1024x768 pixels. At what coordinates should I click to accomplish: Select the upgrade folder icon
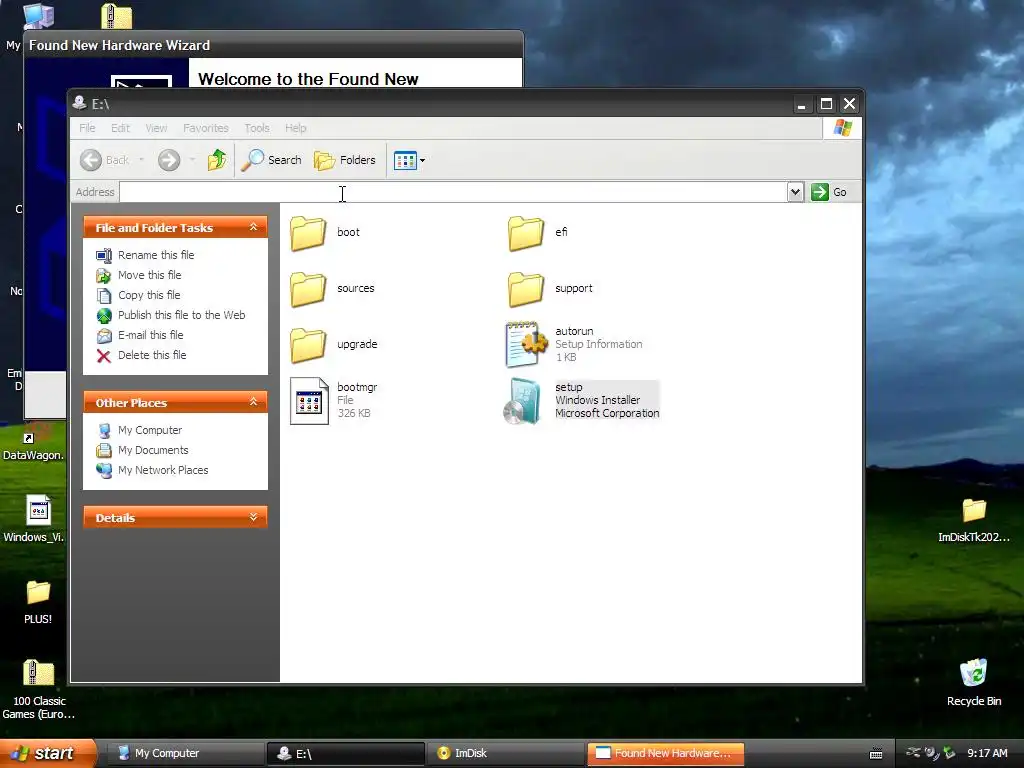[x=308, y=345]
